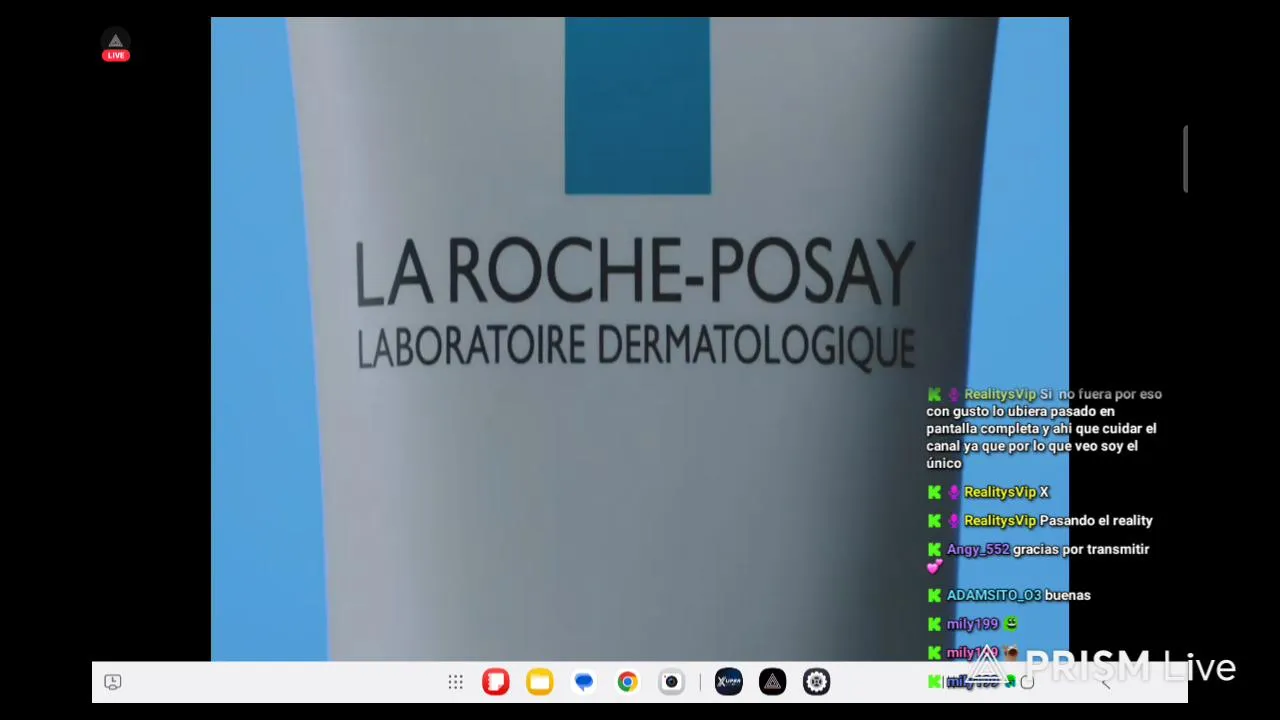
Task: Open the Camera app in the taskbar
Action: [x=672, y=682]
